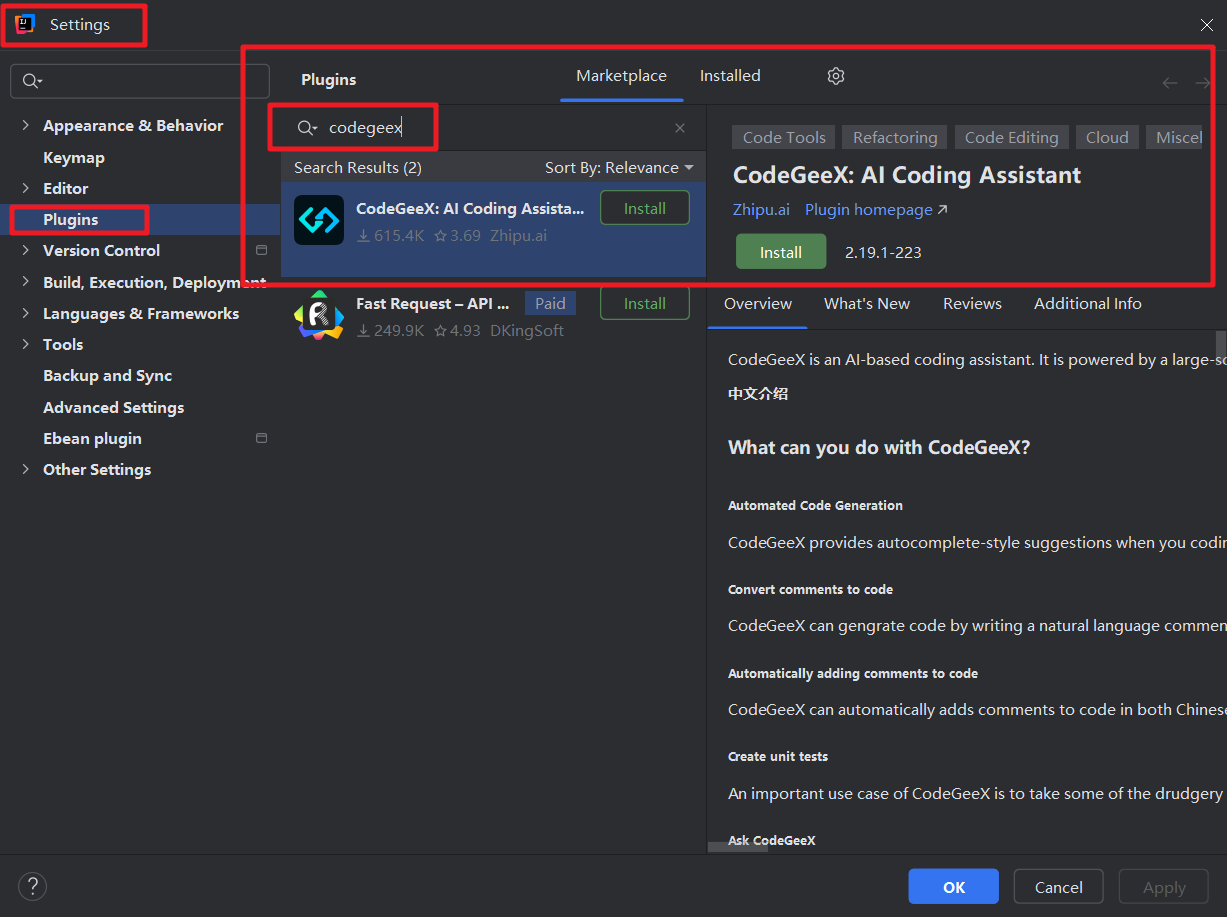The image size is (1227, 917).
Task: Click the back navigation arrow
Action: click(x=1169, y=83)
